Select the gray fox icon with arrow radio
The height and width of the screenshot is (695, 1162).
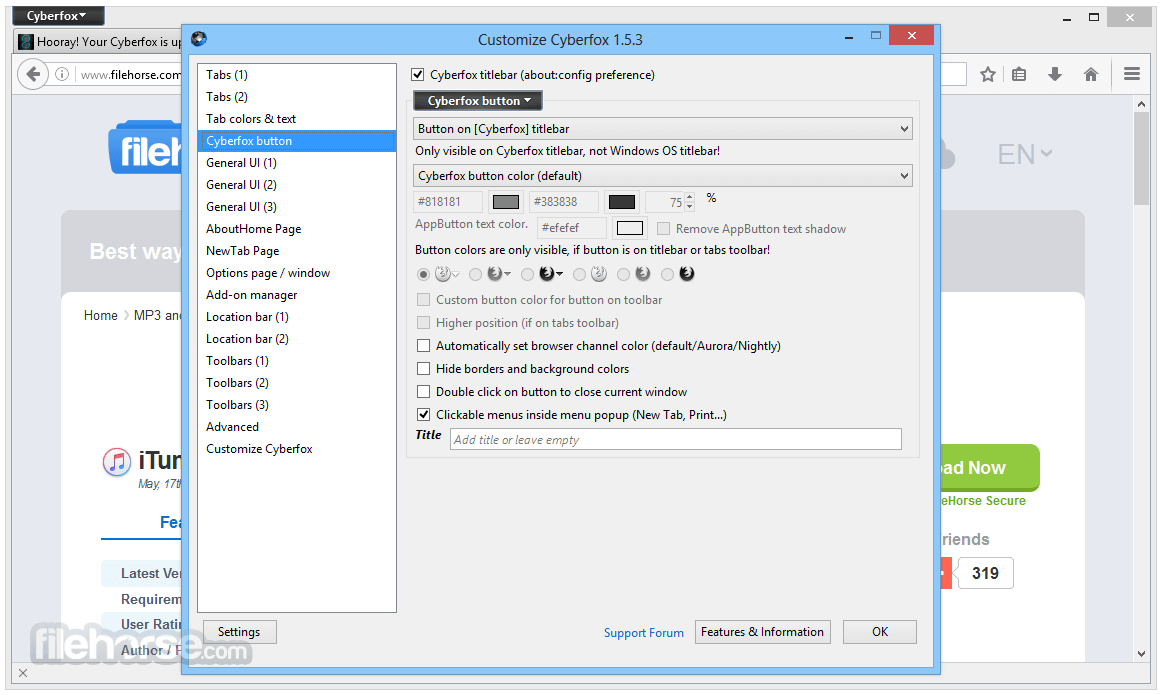coord(475,275)
